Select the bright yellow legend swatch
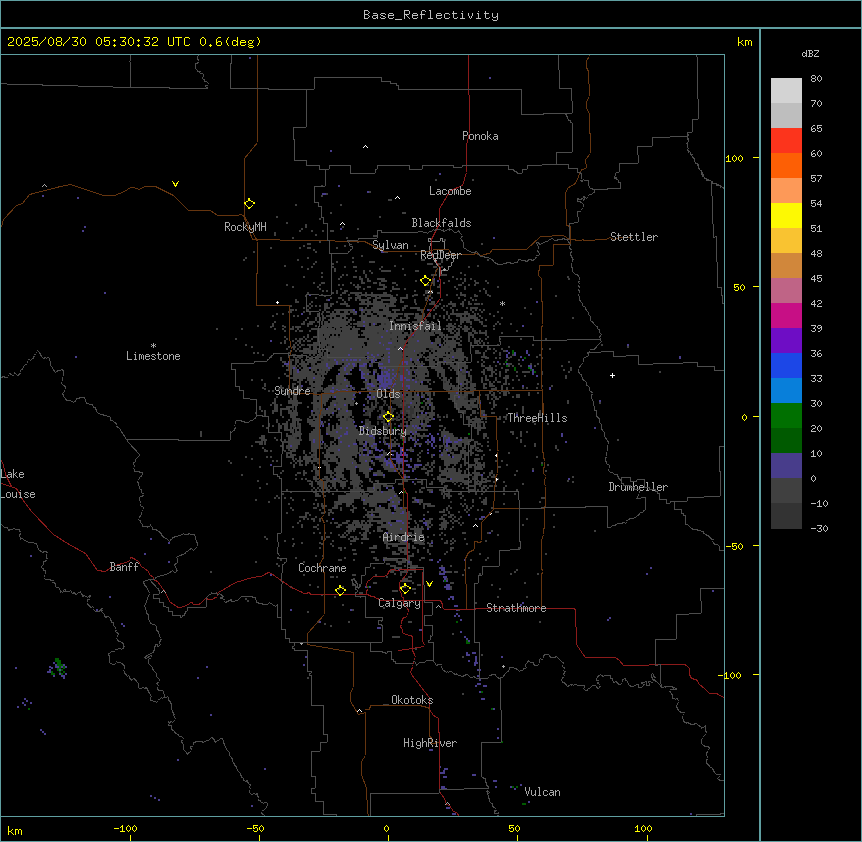862x842 pixels. pos(786,215)
